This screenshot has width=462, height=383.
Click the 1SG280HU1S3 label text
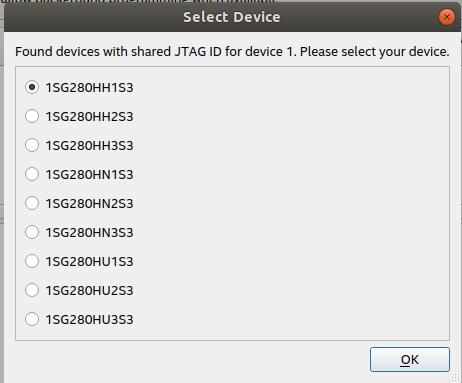pos(89,262)
